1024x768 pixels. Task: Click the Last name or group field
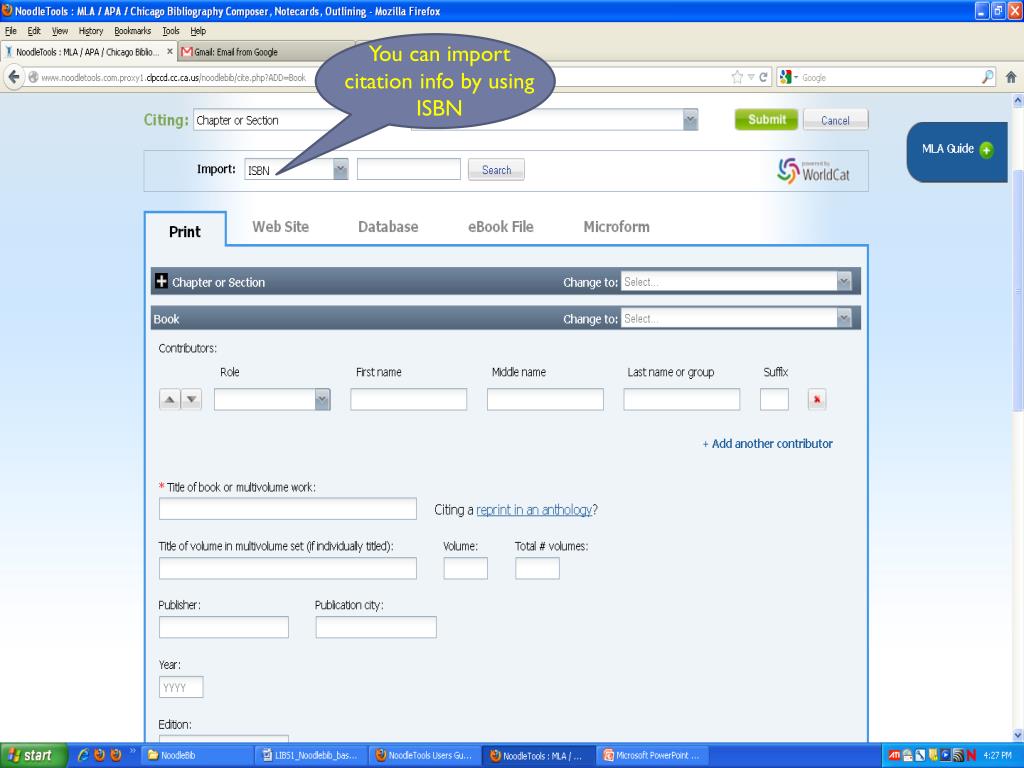682,399
